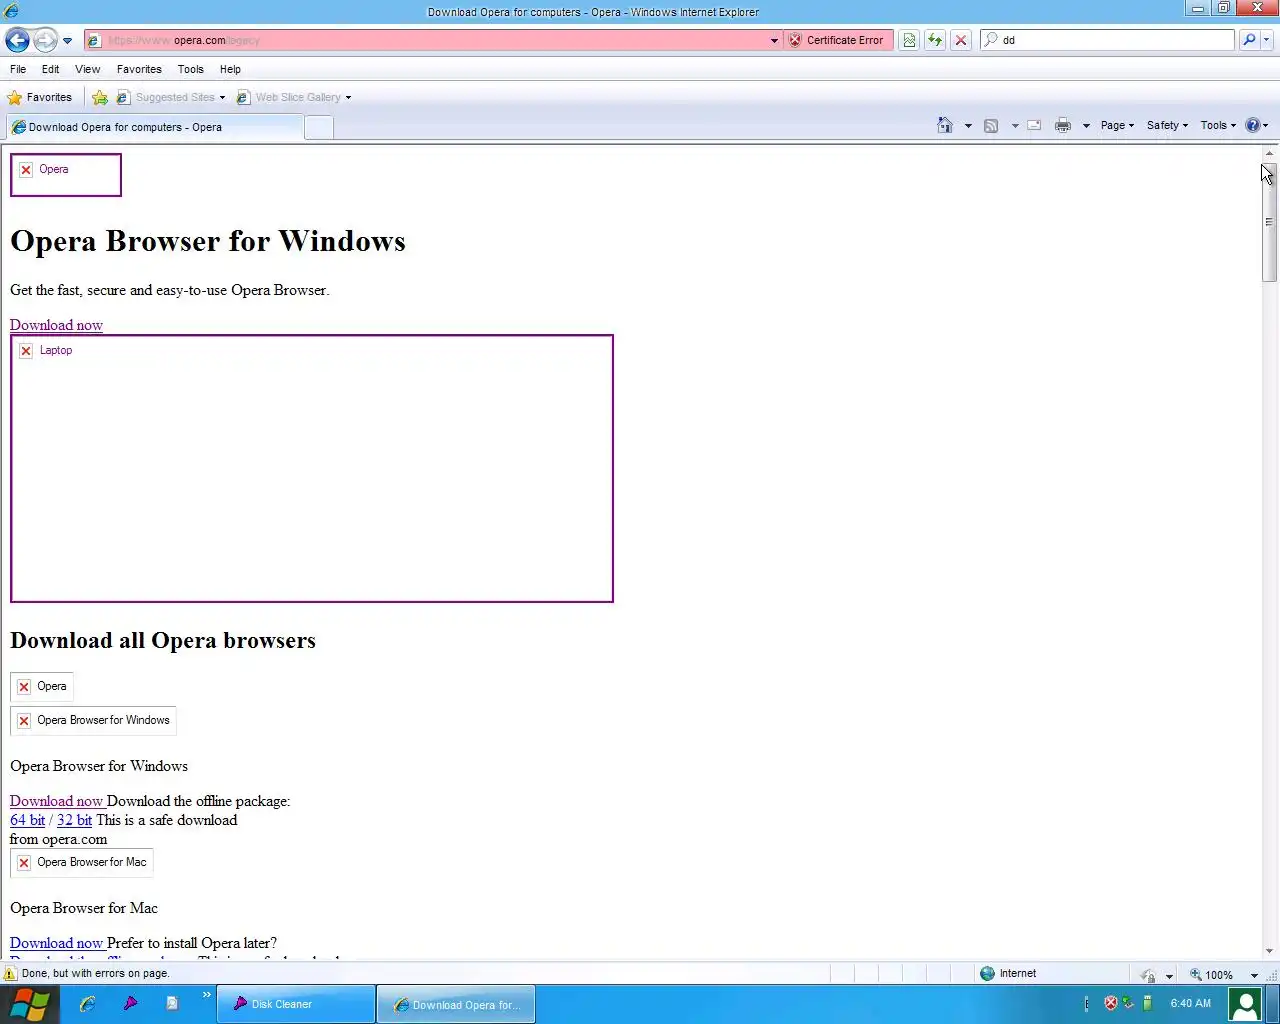Open the View menu
The height and width of the screenshot is (1024, 1280).
pos(88,69)
